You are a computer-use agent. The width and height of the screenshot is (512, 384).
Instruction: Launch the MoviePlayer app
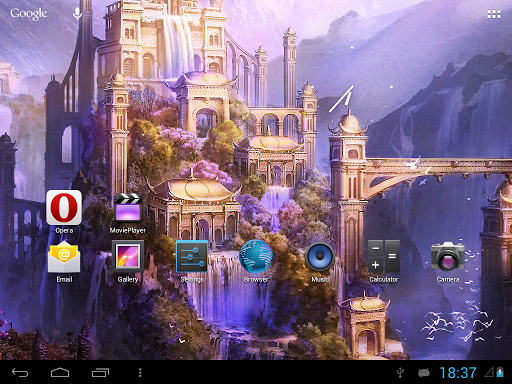pyautogui.click(x=128, y=208)
